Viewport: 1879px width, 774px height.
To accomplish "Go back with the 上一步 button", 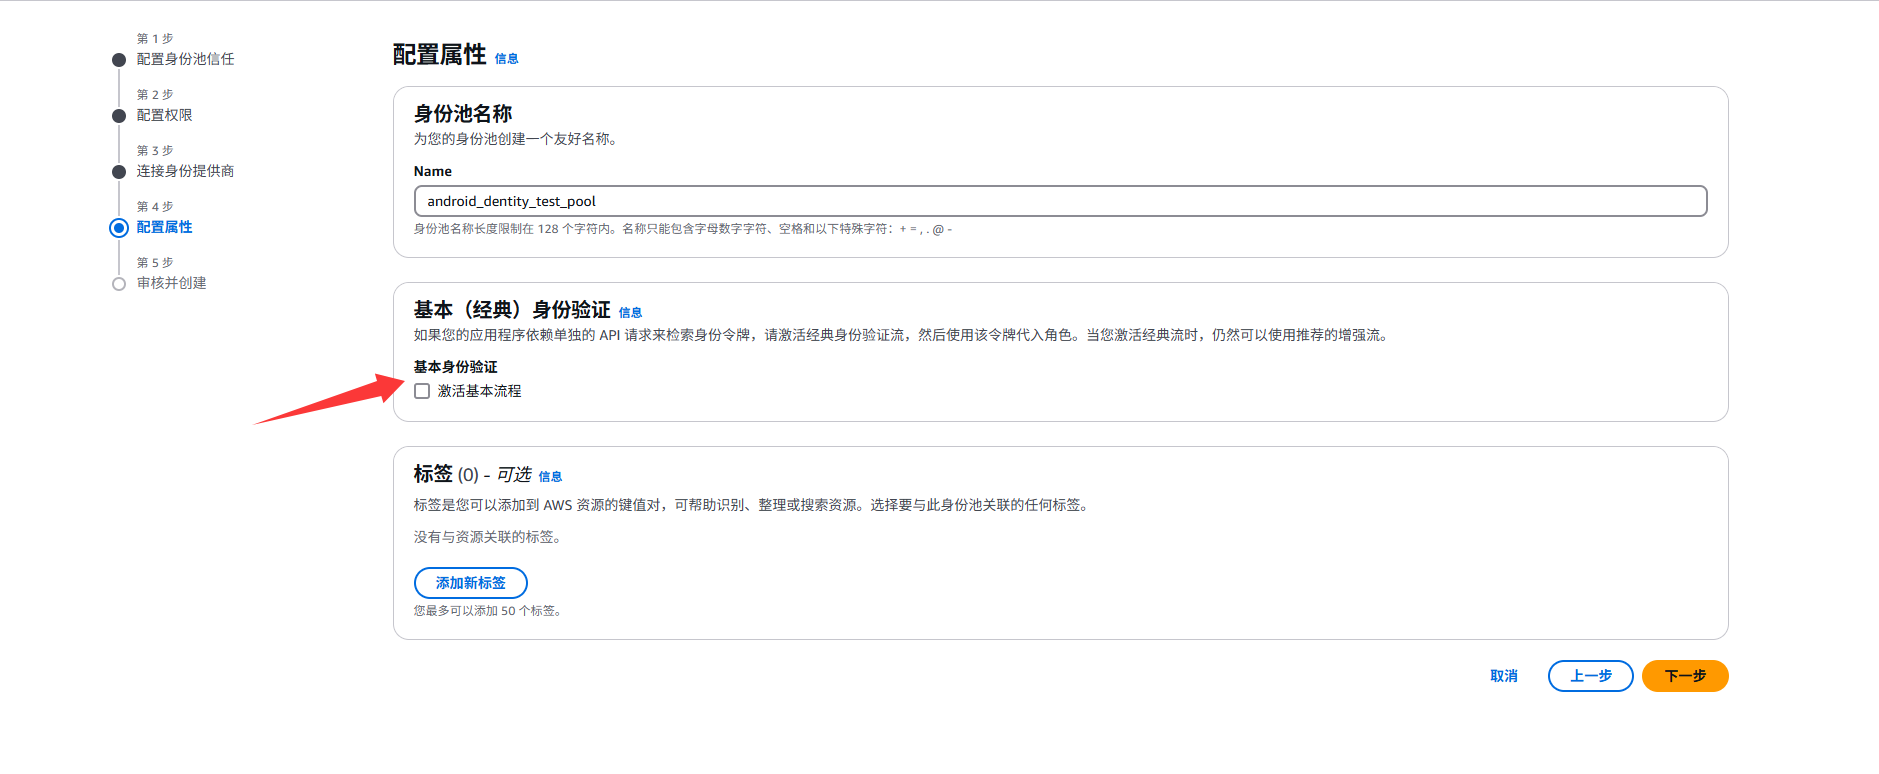I will tap(1590, 676).
